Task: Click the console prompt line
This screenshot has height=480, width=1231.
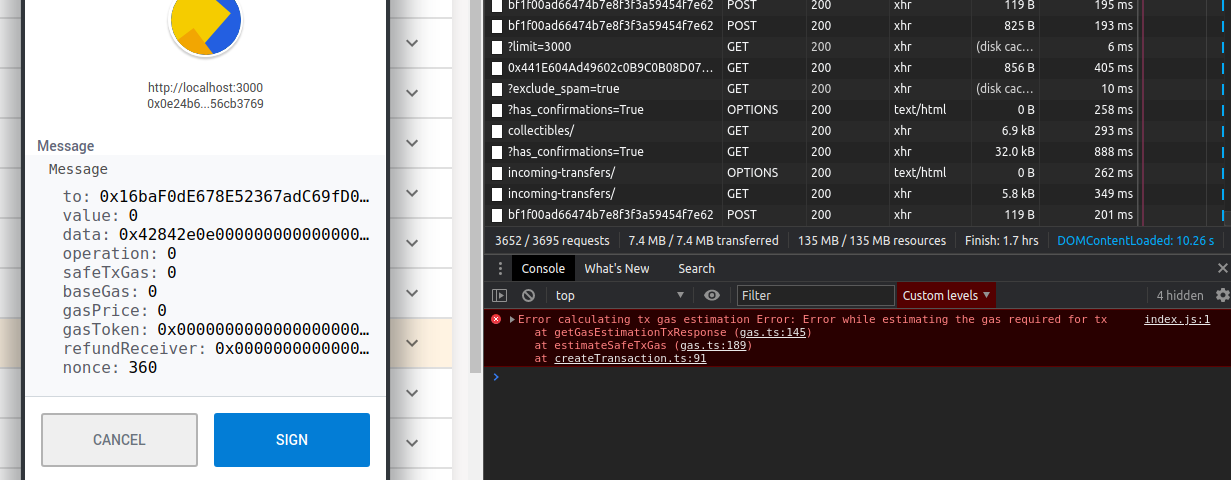Action: point(856,377)
